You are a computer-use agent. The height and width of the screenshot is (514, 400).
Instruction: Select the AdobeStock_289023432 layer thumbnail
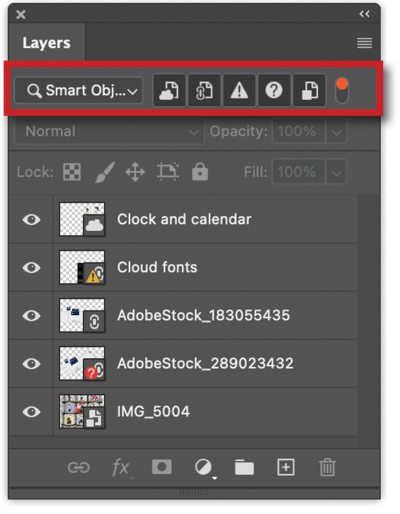pos(82,363)
